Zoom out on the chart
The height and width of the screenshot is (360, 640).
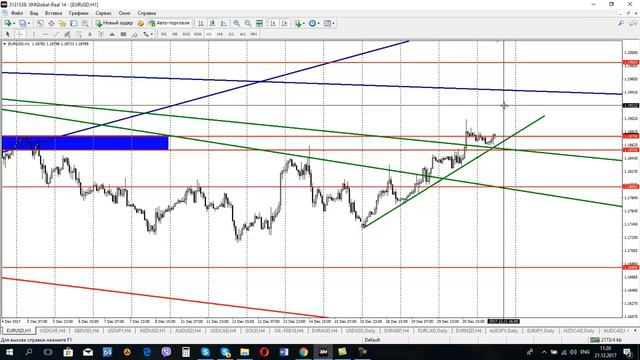247,23
